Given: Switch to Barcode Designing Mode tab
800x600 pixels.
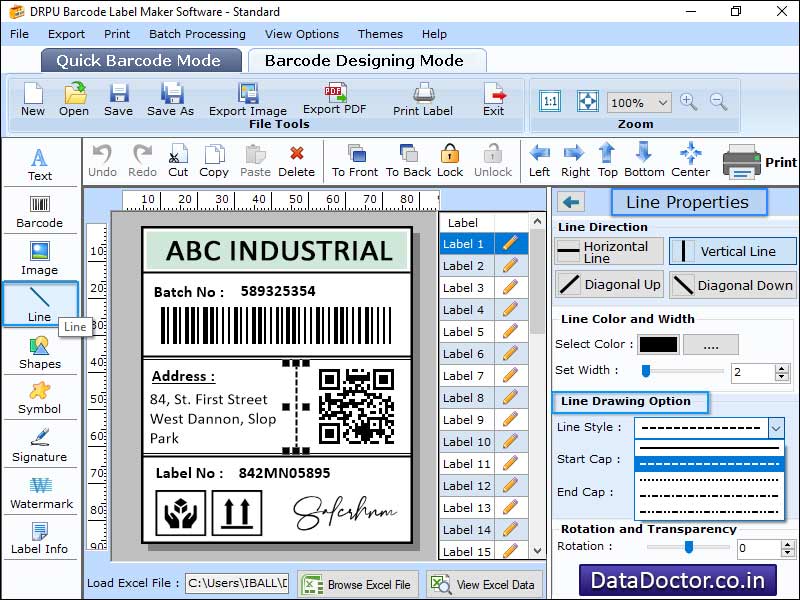Looking at the screenshot, I should (x=367, y=60).
